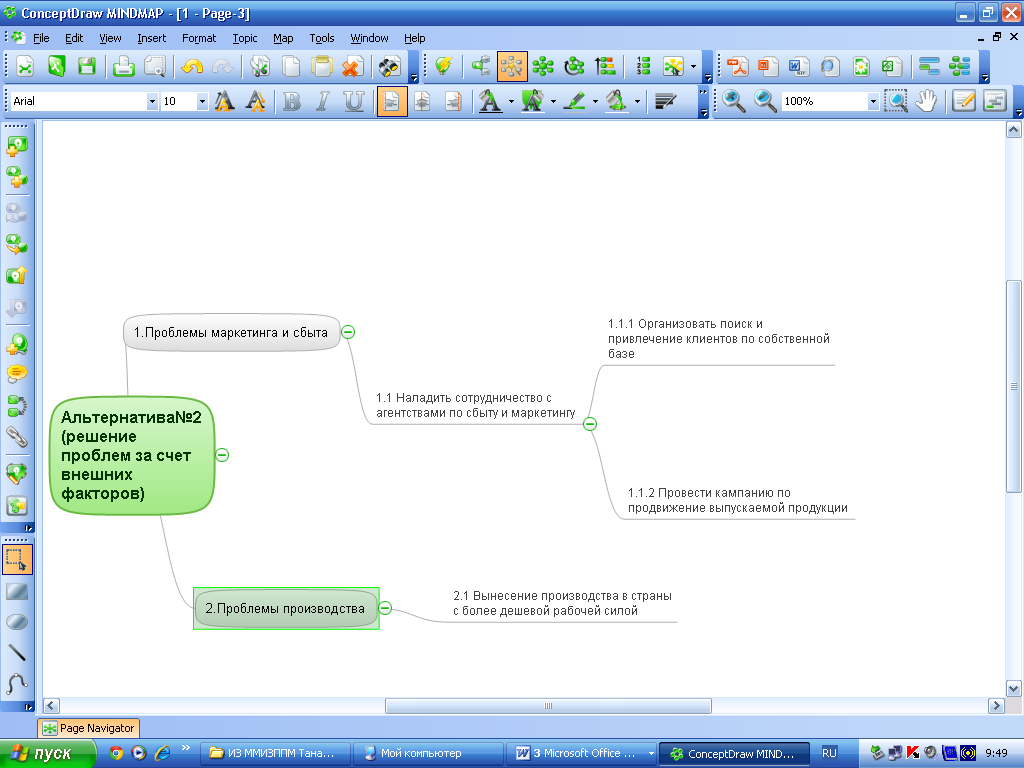The height and width of the screenshot is (768, 1024).
Task: Collapse the 2.Проблемы производства branch
Action: 385,609
